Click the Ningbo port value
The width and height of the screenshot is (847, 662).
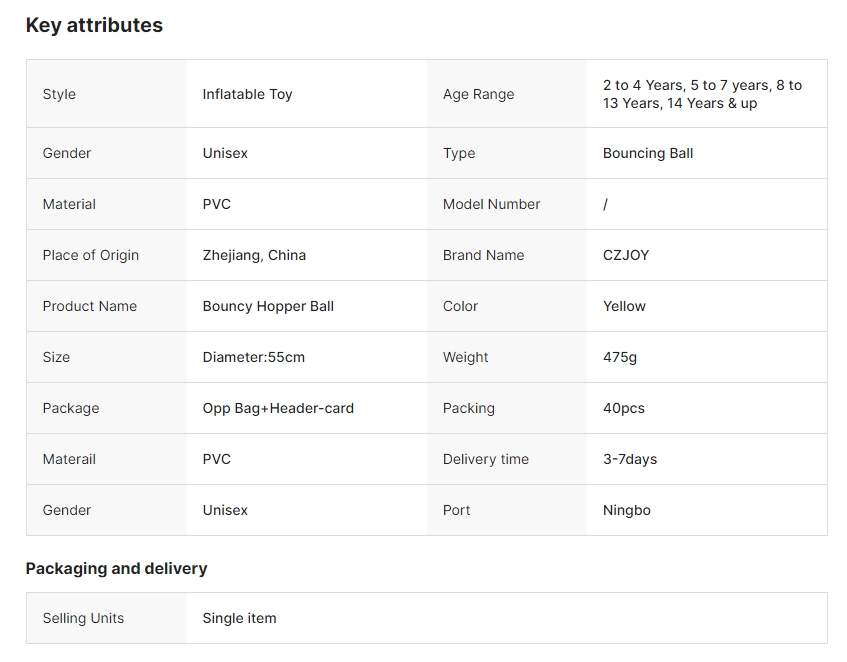[x=626, y=510]
